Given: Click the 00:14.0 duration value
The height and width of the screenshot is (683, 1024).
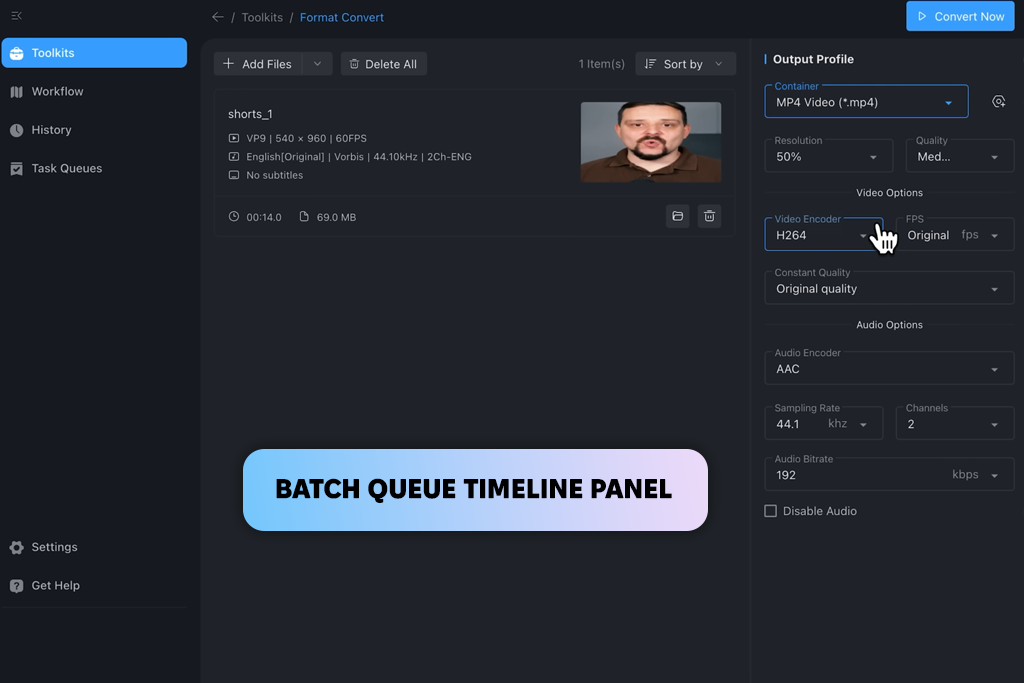Looking at the screenshot, I should pos(264,217).
